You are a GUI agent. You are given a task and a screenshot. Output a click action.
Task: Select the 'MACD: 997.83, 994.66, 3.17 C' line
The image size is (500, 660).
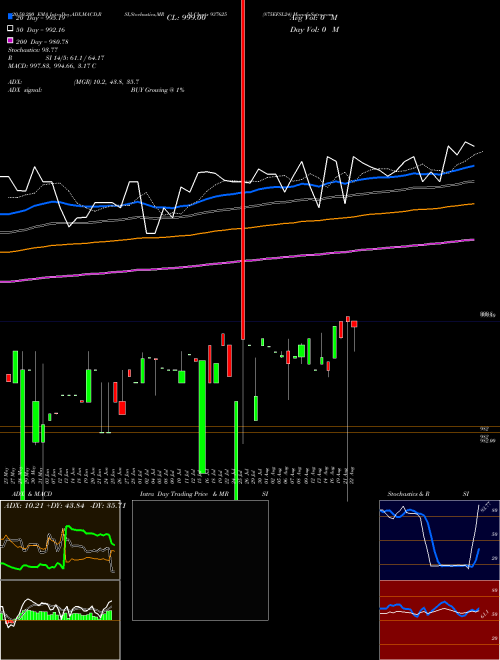point(52,66)
